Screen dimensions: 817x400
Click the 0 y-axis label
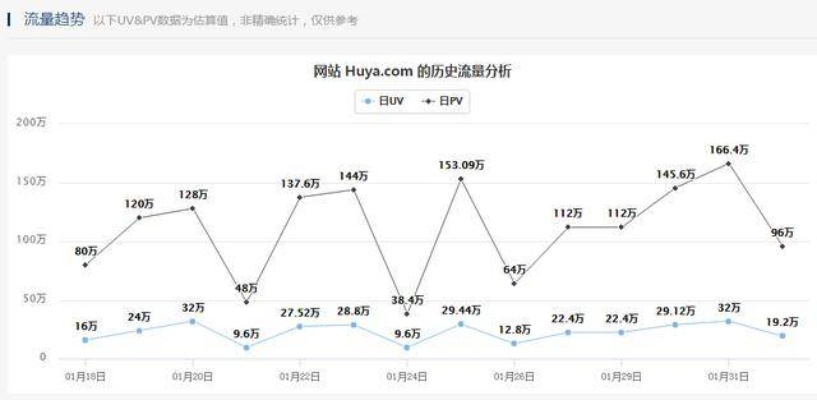(43, 358)
